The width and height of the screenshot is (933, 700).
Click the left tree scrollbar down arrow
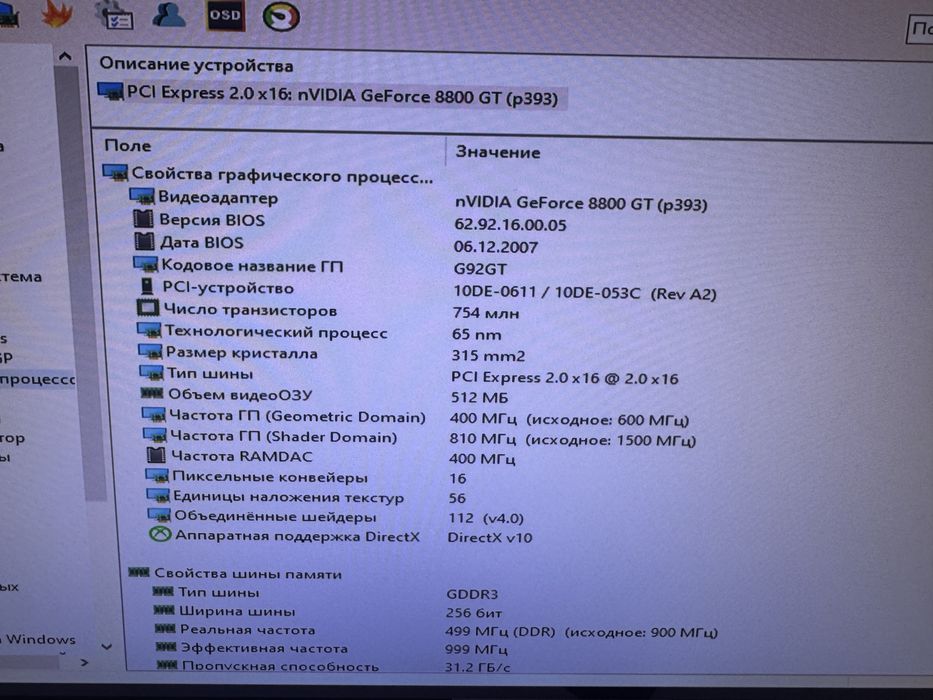point(107,646)
